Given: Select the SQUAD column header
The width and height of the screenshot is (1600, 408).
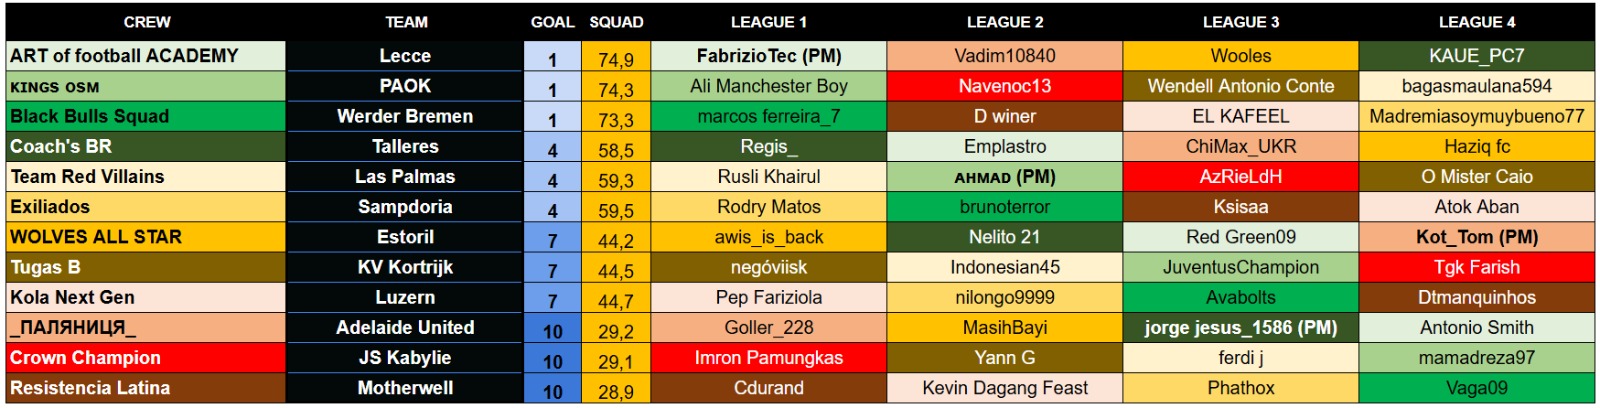Looking at the screenshot, I should pos(616,22).
